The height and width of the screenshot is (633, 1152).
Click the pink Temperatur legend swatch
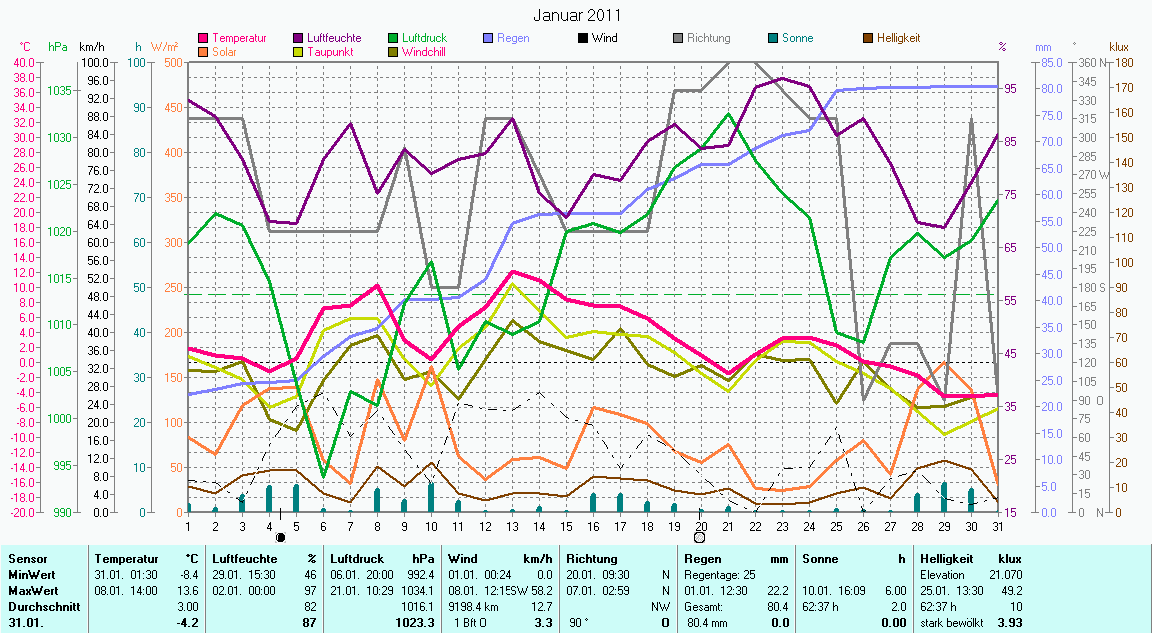pos(204,39)
